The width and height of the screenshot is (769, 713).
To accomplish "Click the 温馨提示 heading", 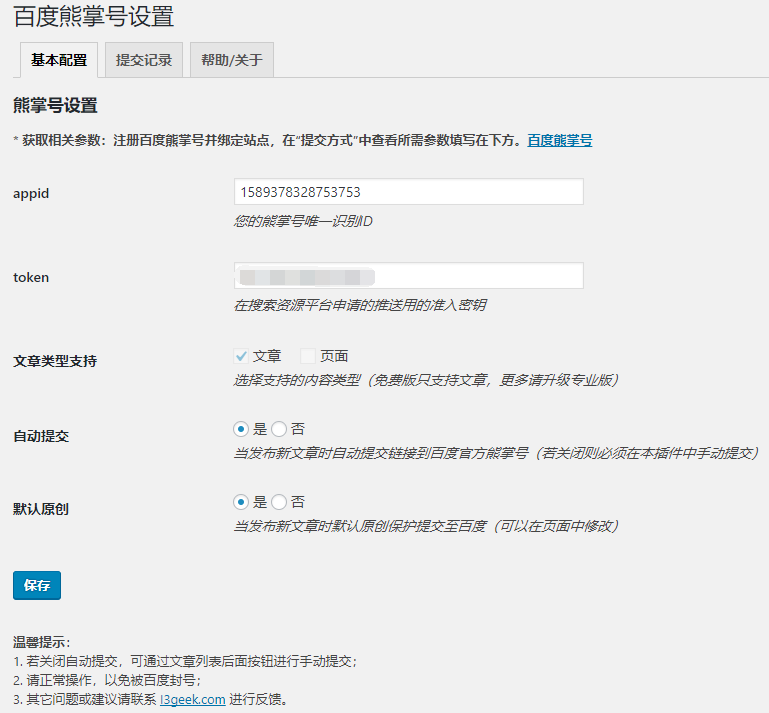I will tap(42, 642).
